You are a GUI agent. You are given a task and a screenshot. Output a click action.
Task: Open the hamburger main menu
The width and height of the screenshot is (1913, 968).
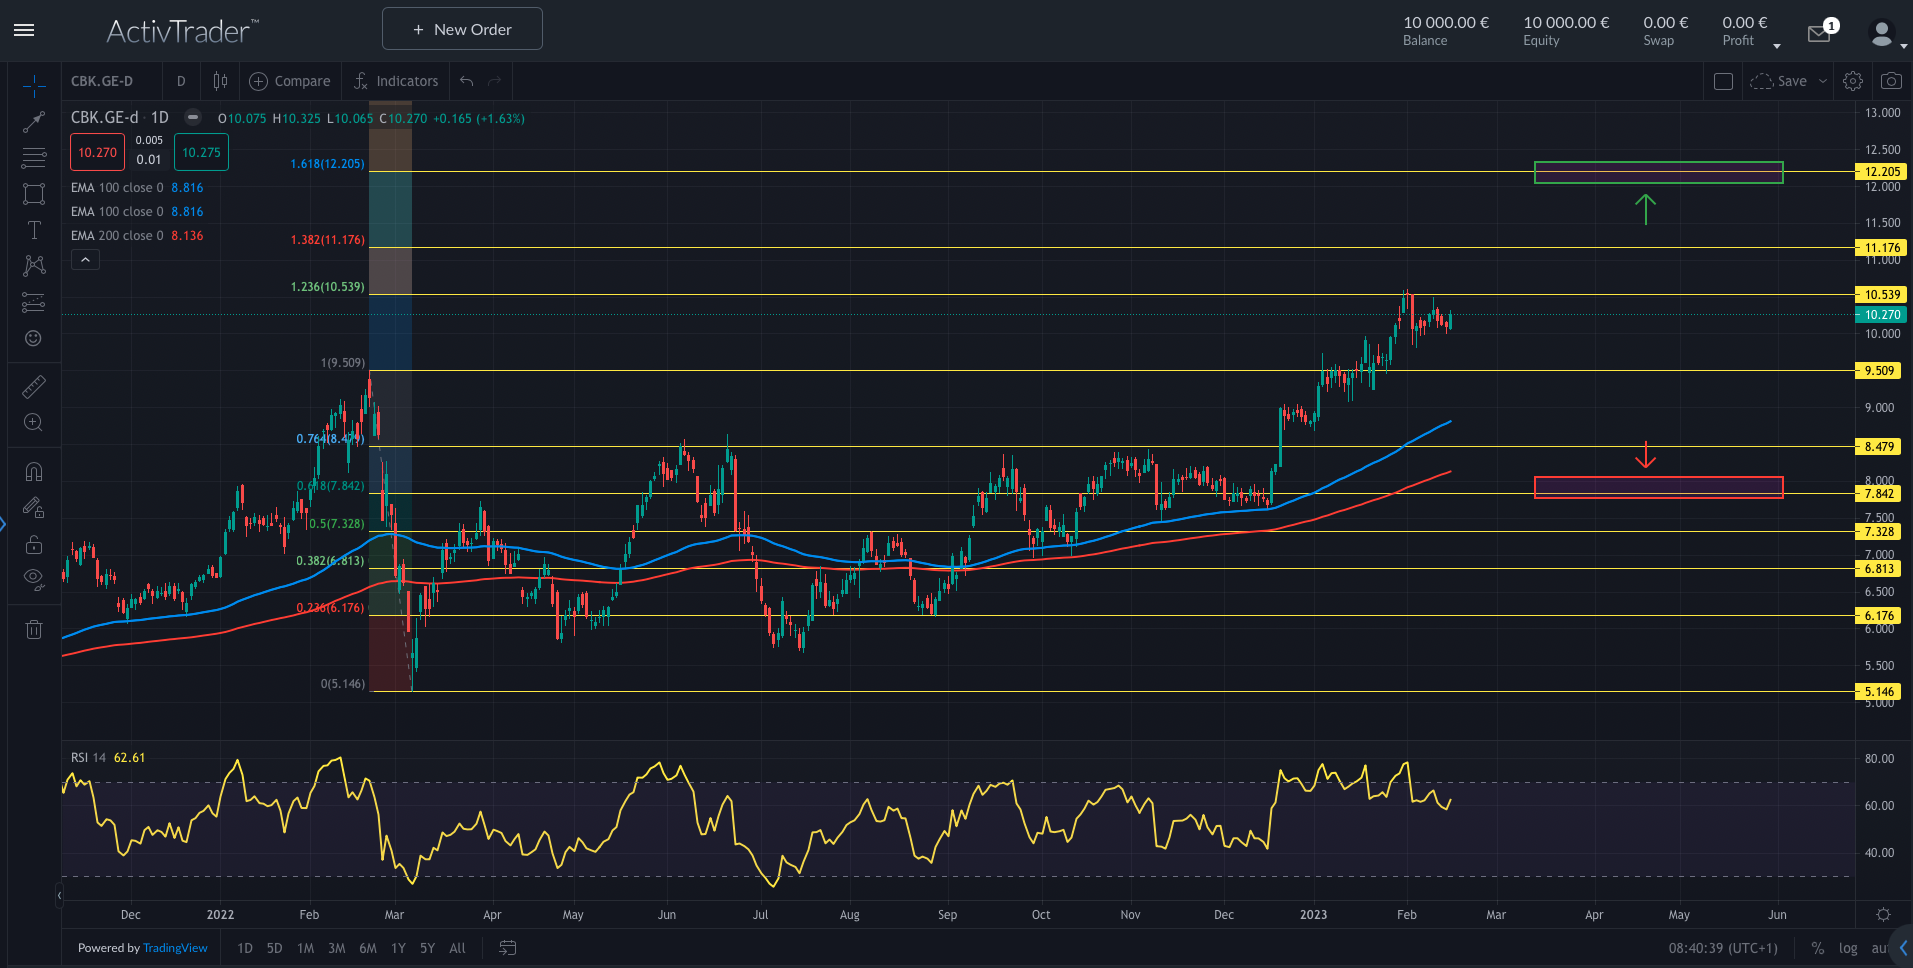click(24, 30)
